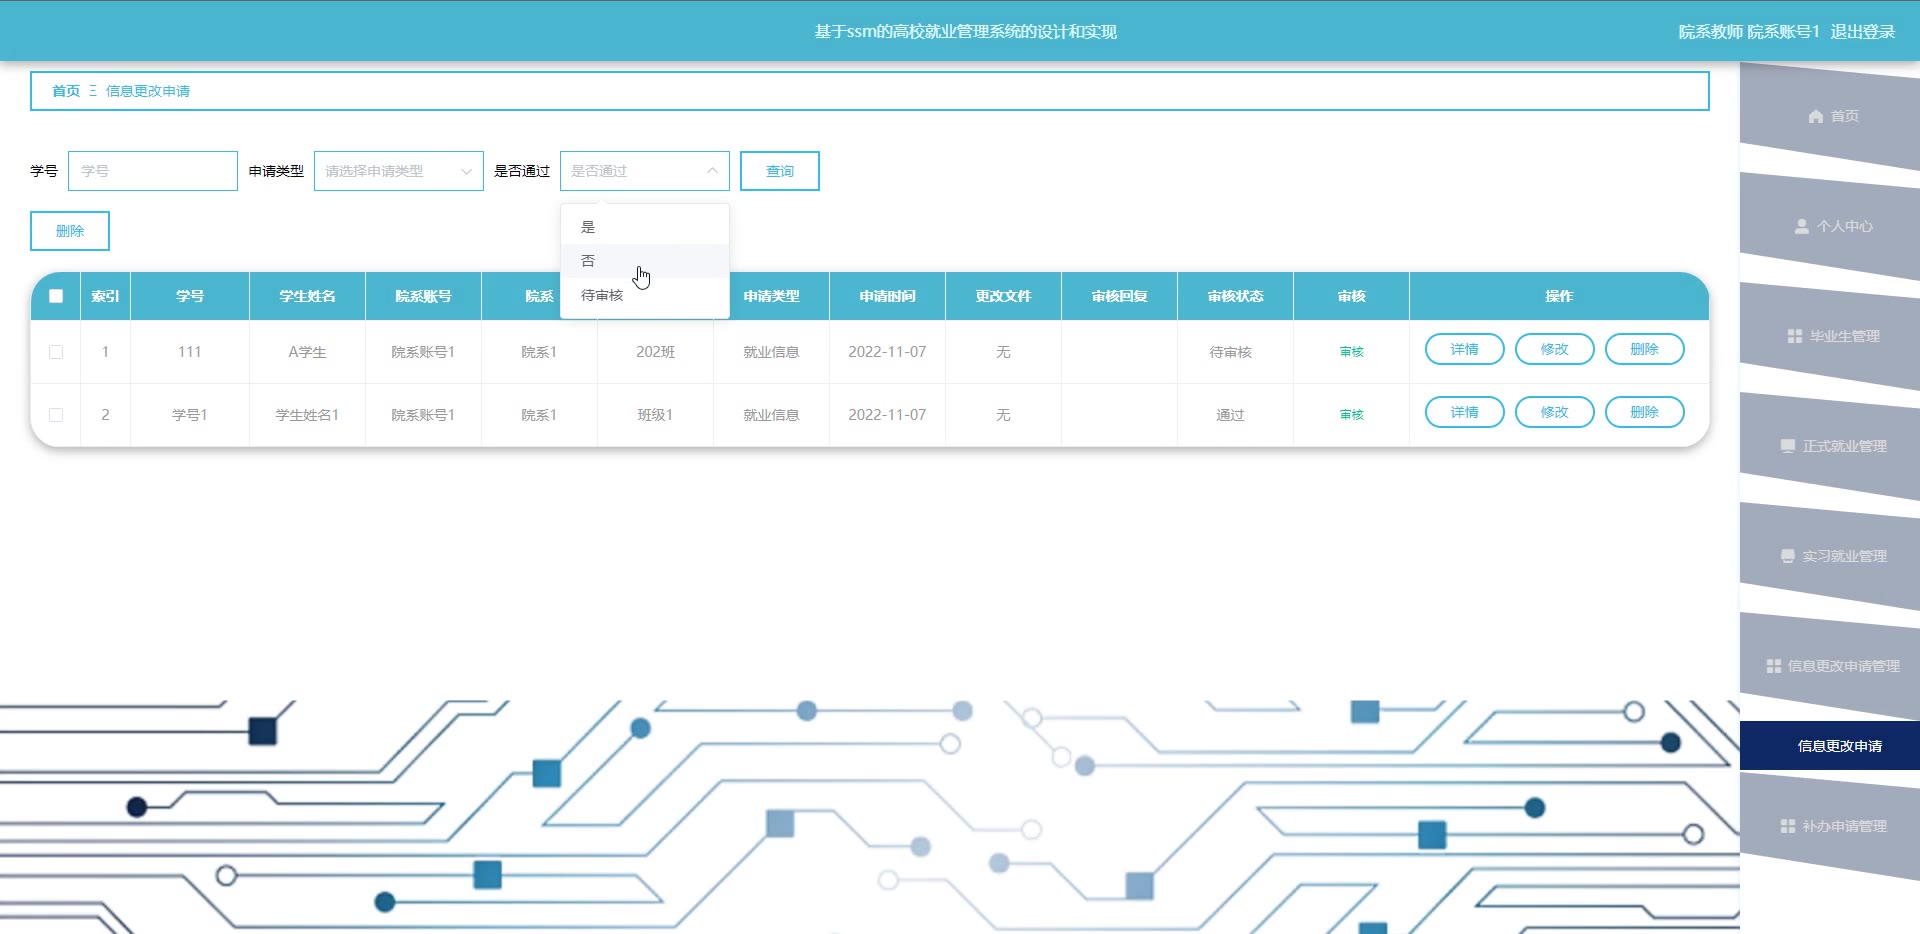Click the 学号 search input field
Viewport: 1920px width, 934px height.
[x=153, y=171]
